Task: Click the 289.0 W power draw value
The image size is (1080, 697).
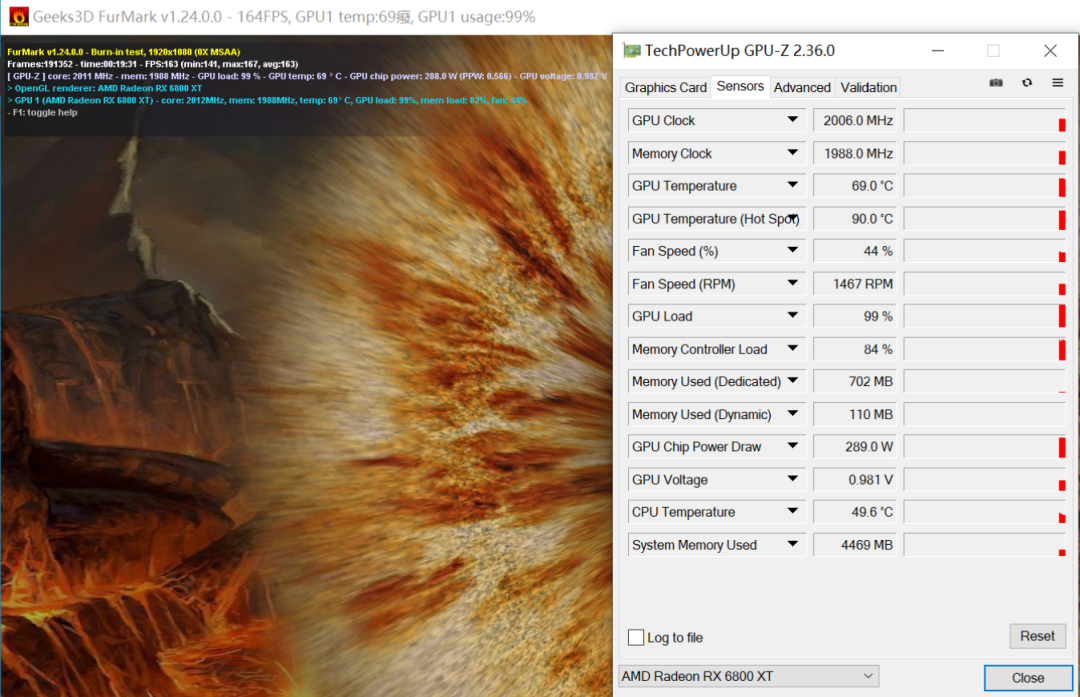Action: pos(855,447)
